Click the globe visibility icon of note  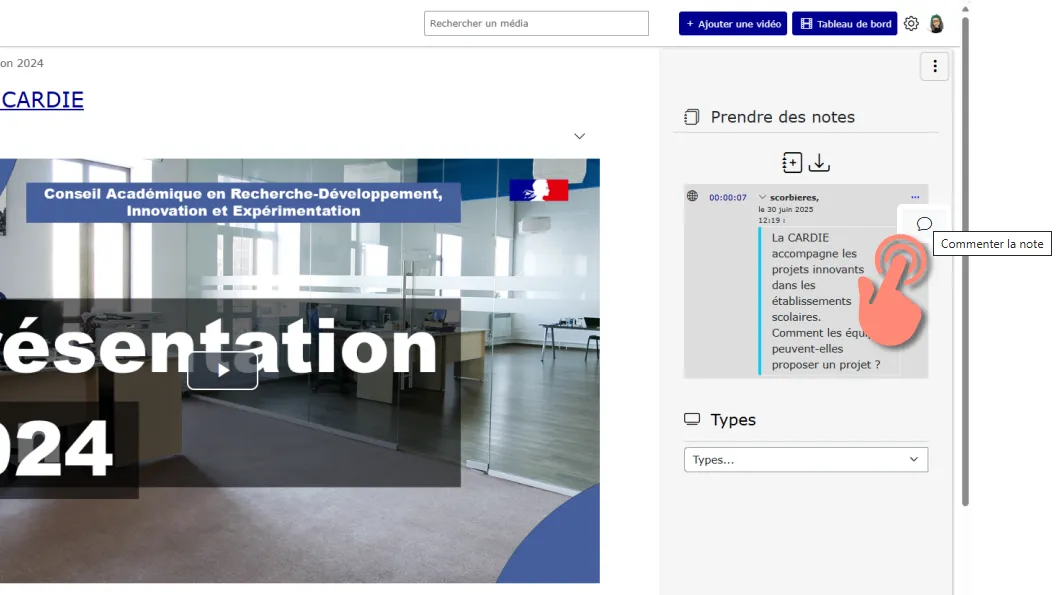pos(692,196)
